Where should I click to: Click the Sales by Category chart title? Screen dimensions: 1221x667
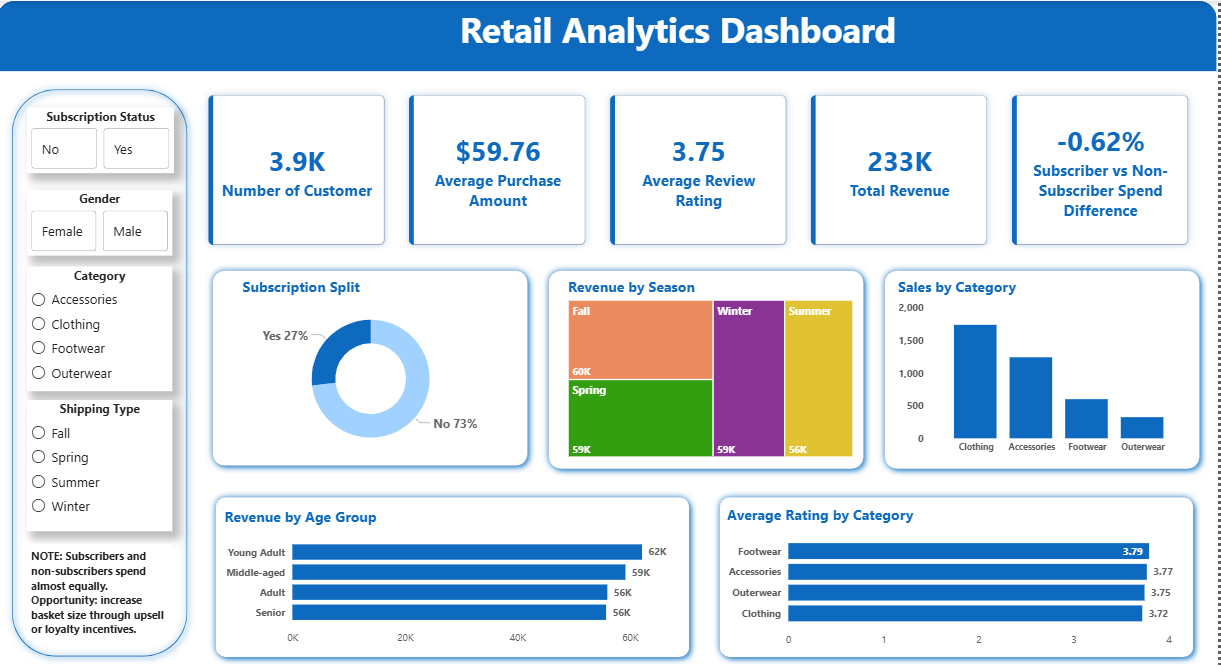coord(957,287)
